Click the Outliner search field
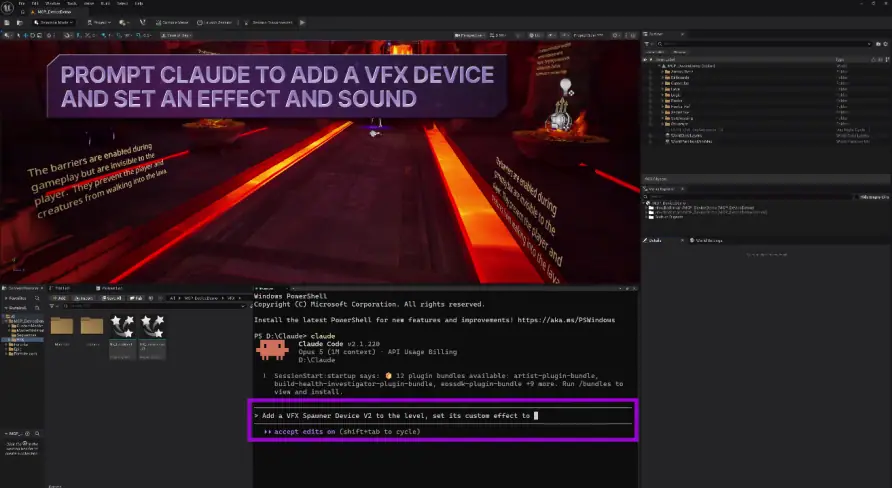This screenshot has width=892, height=488. click(x=765, y=44)
